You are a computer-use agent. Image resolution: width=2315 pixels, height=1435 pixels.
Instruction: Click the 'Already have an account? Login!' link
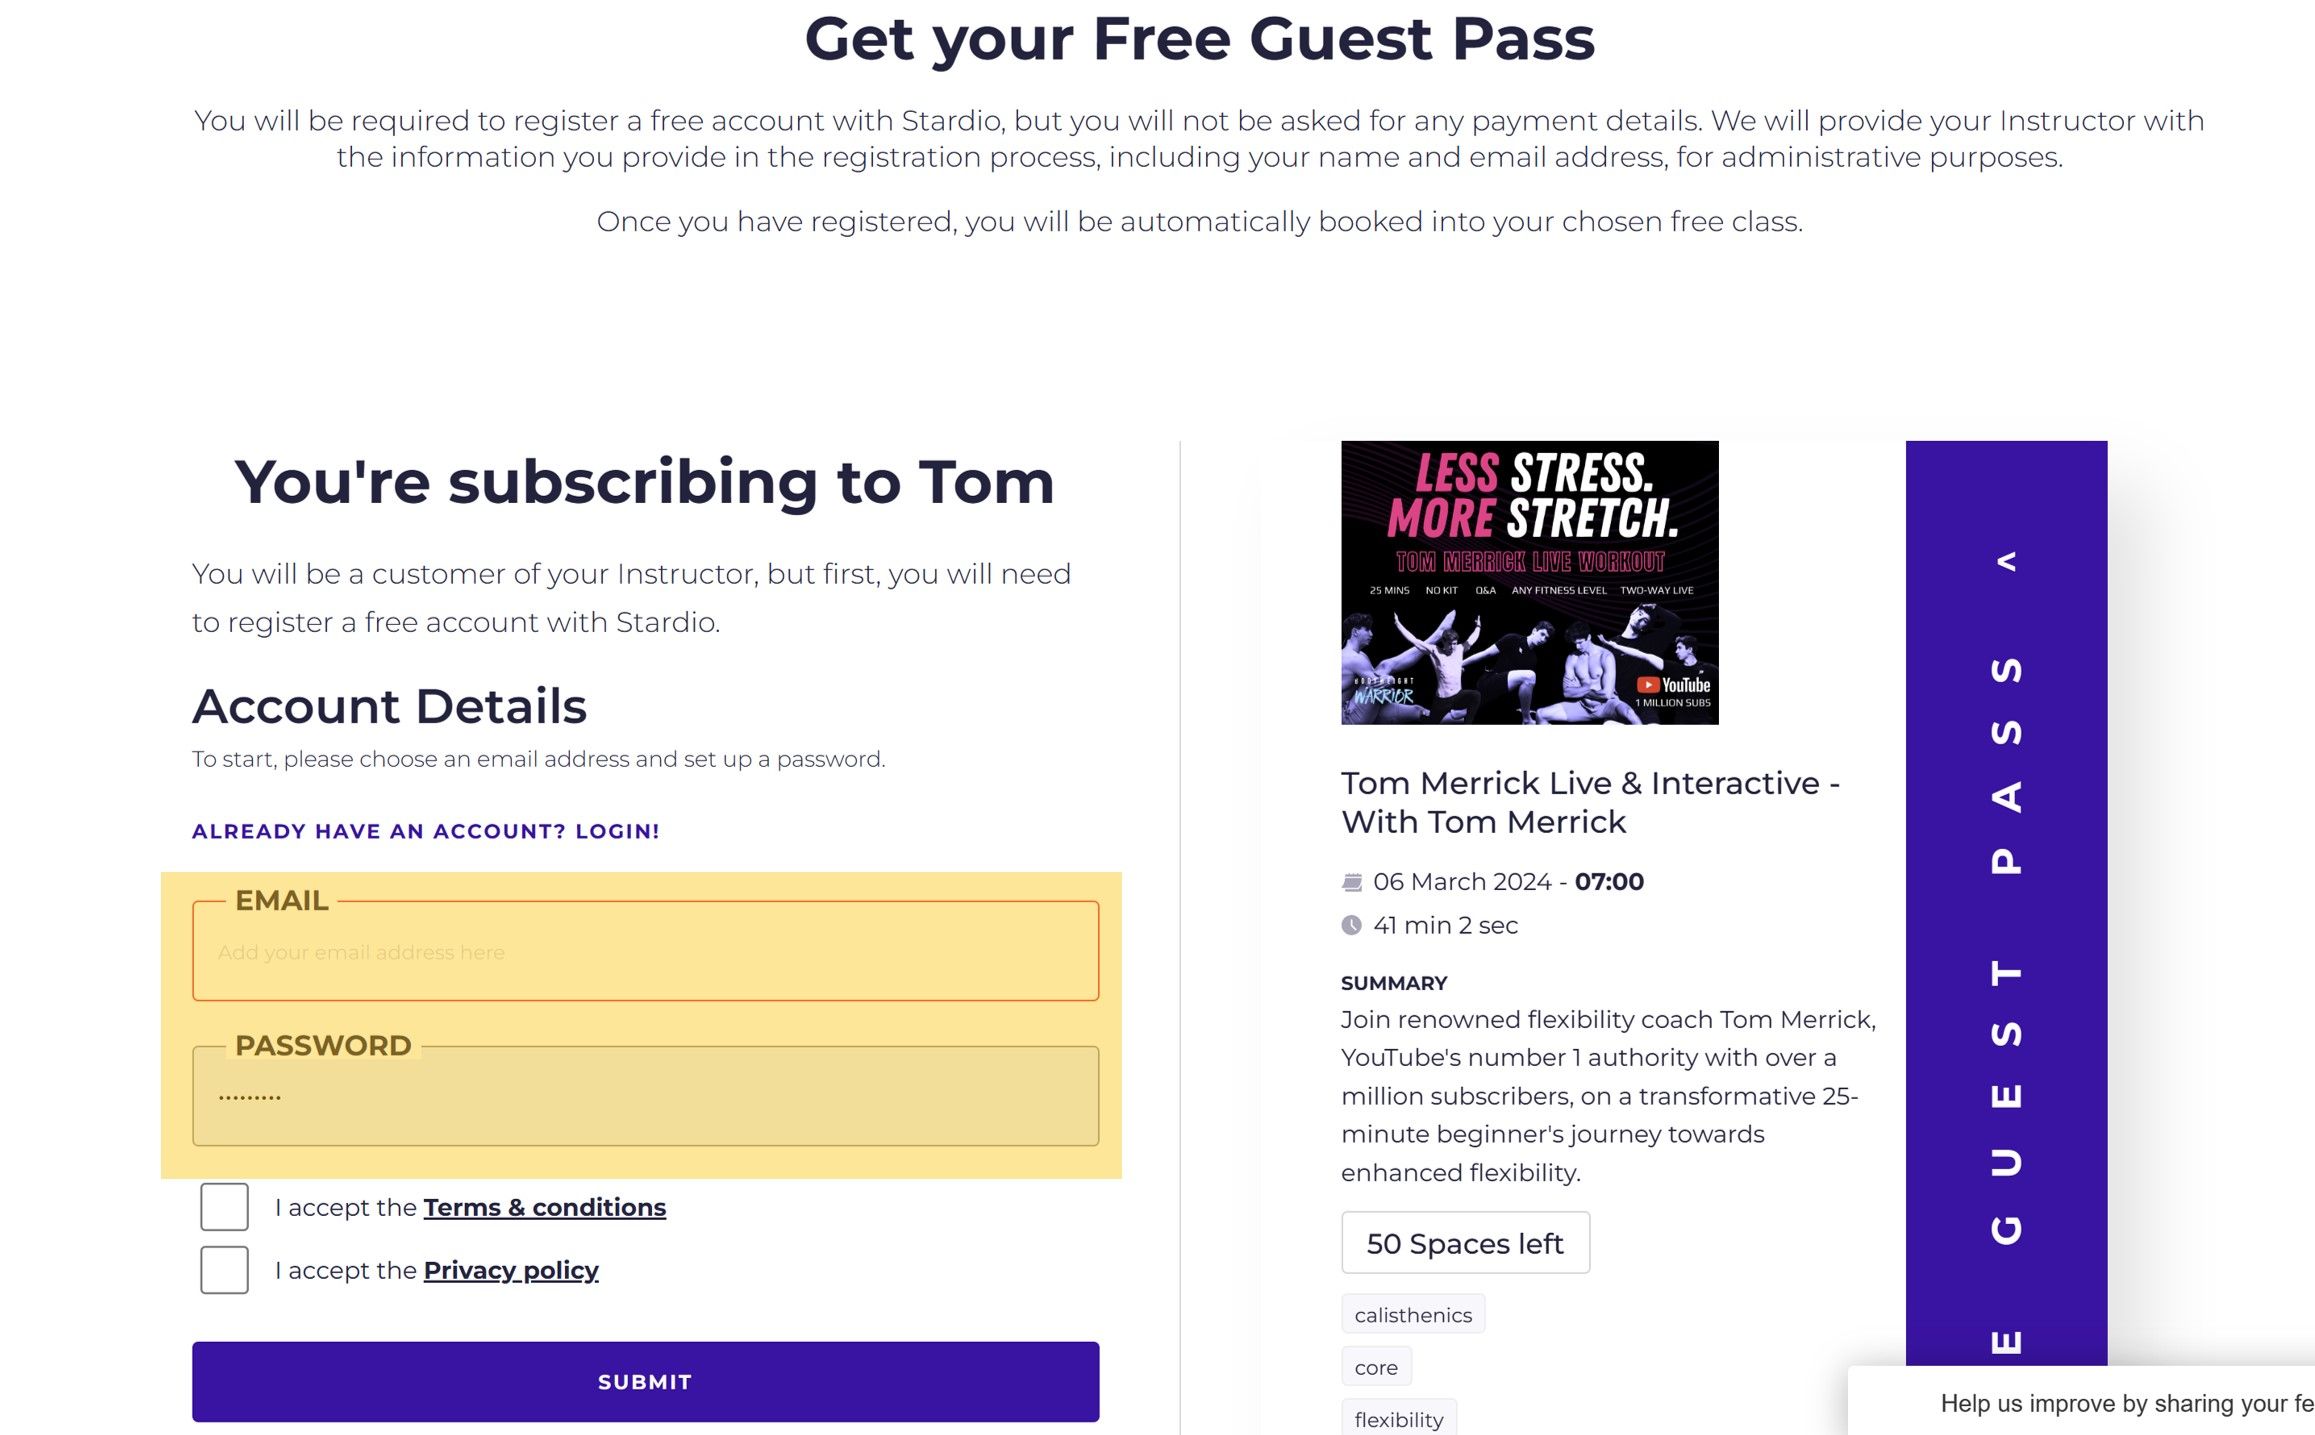tap(425, 831)
